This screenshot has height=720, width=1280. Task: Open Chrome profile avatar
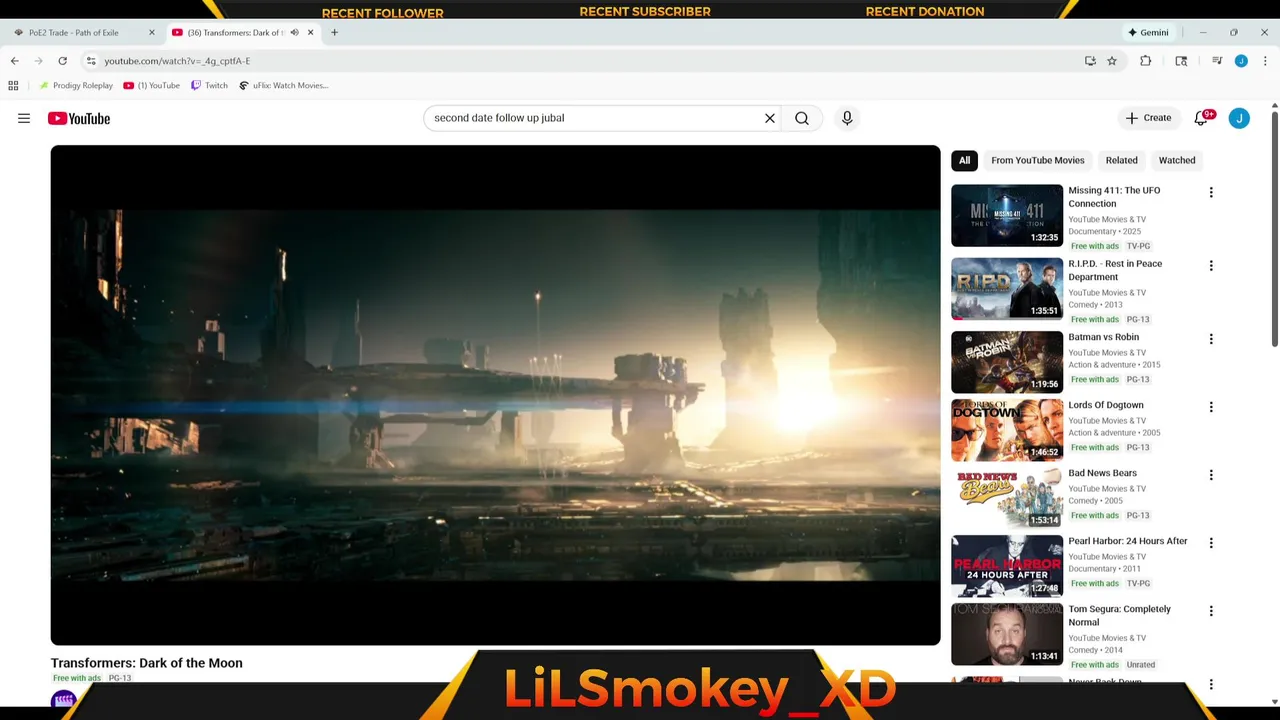(x=1241, y=61)
